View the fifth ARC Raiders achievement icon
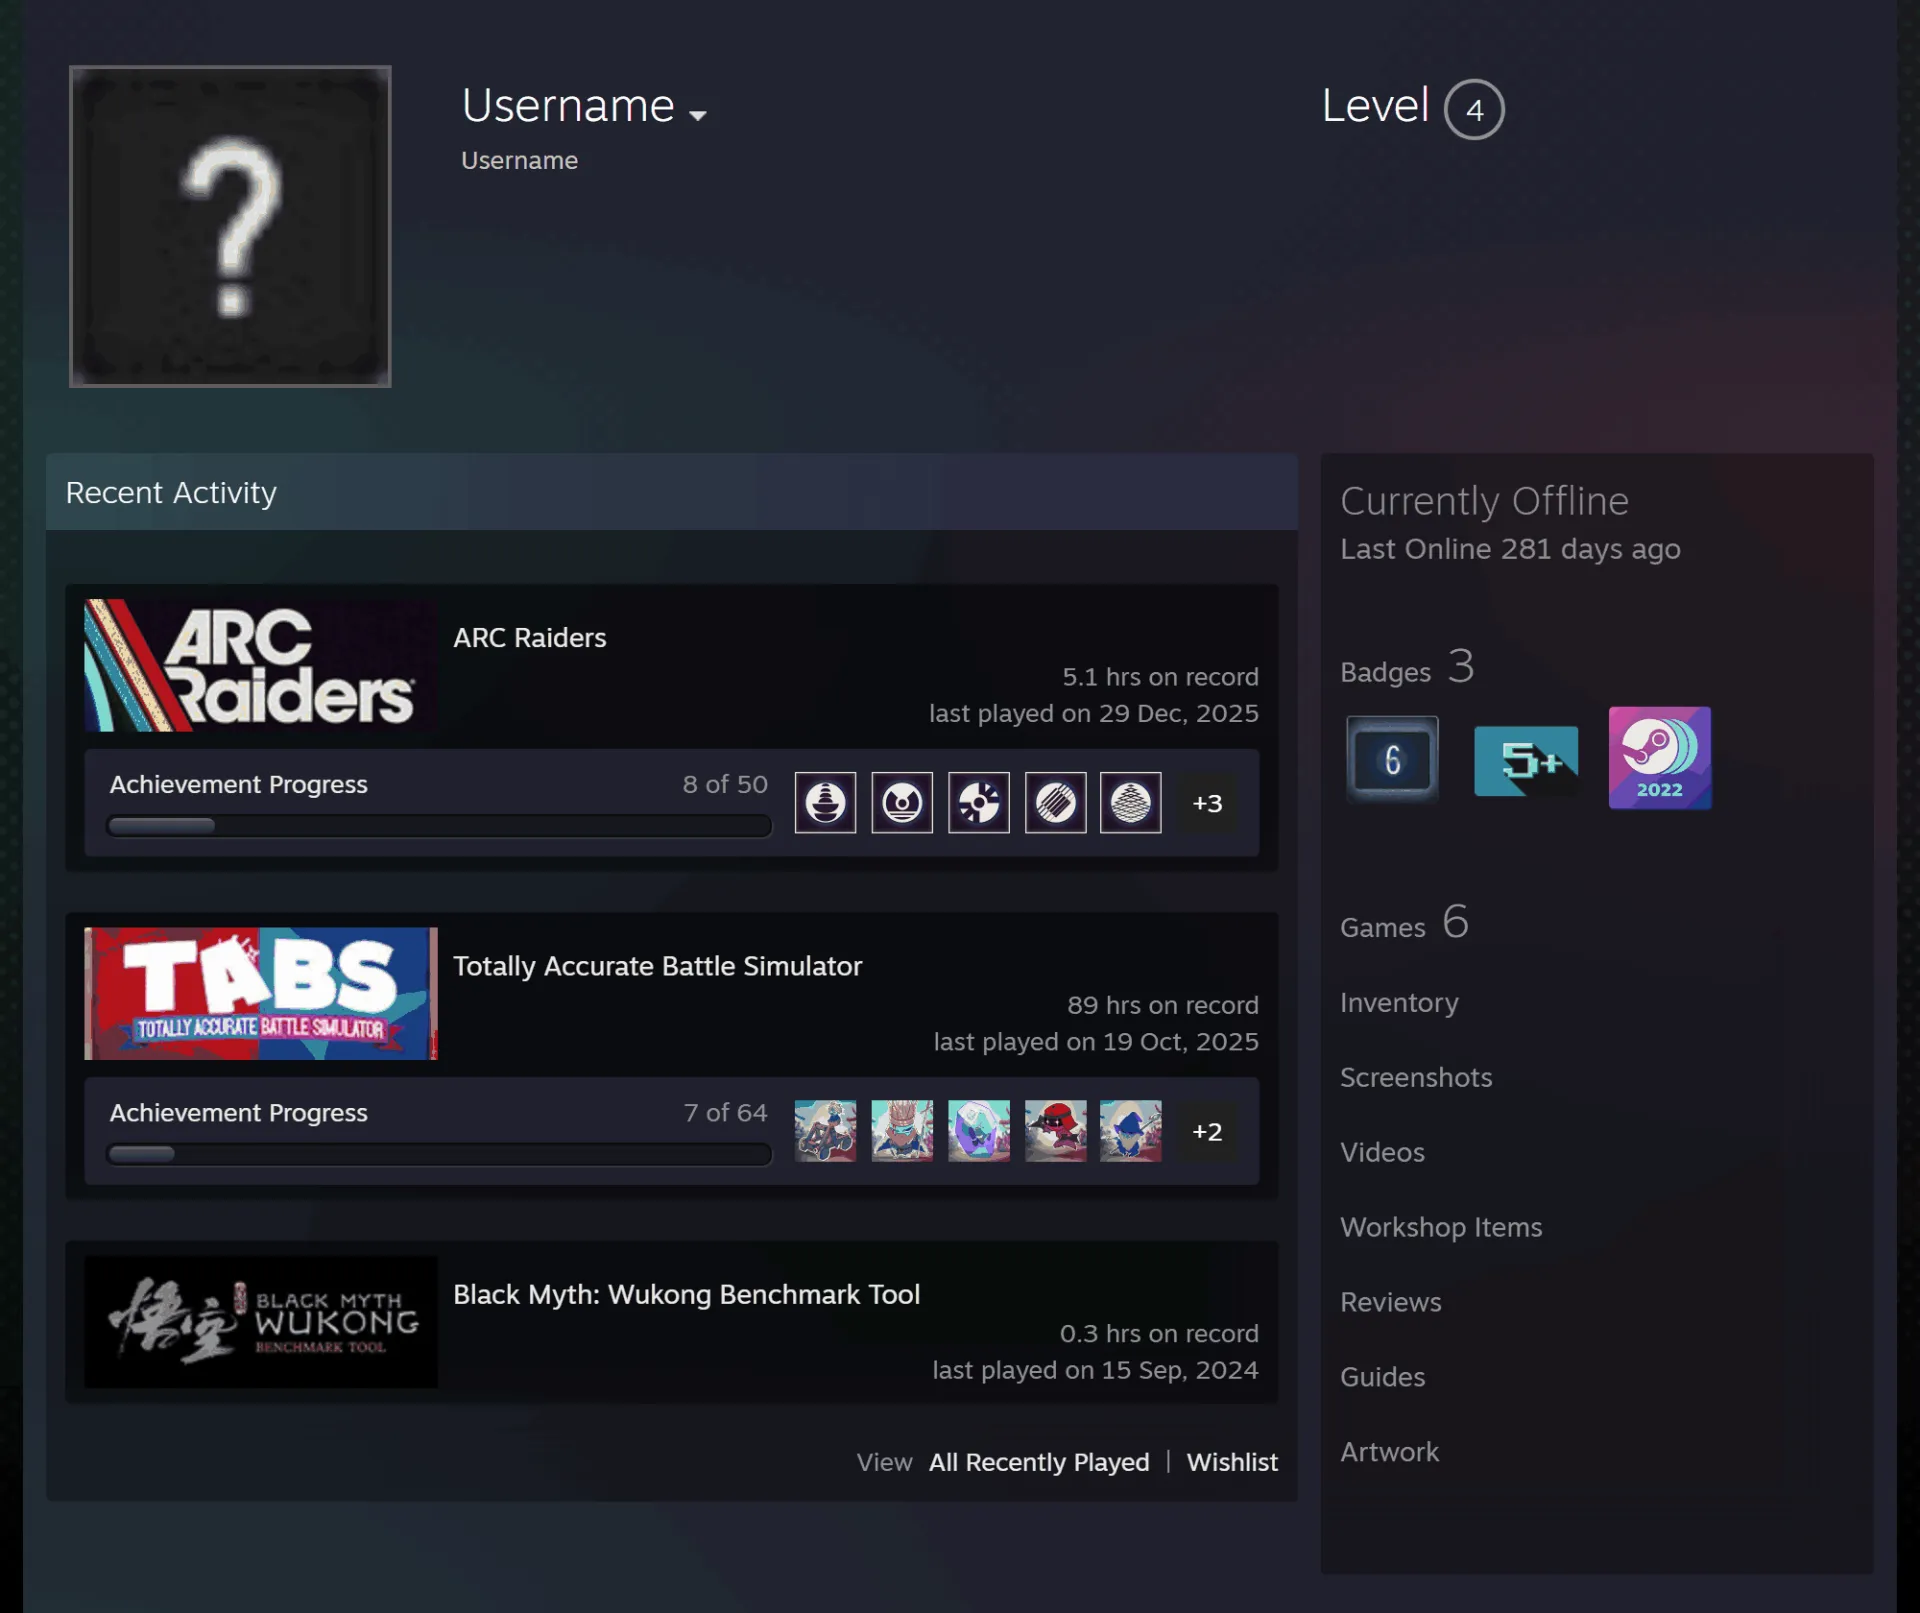 pos(1131,802)
